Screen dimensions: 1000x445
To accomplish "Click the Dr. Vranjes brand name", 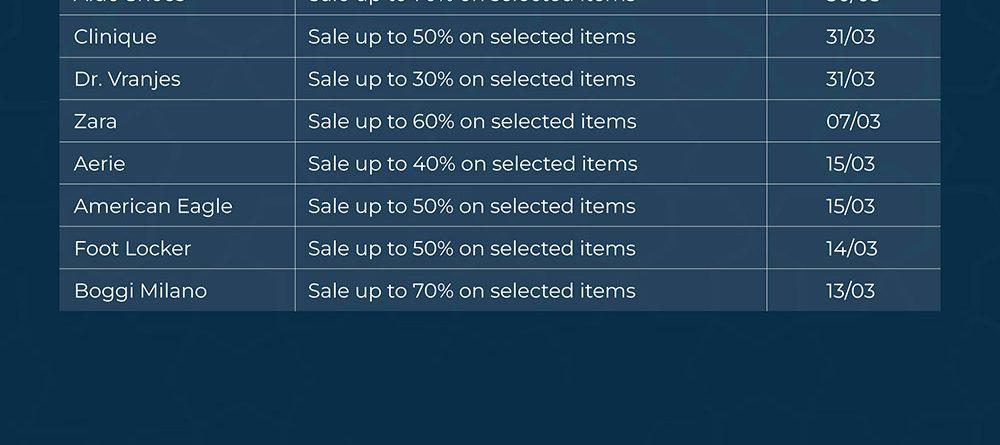I will tap(127, 79).
